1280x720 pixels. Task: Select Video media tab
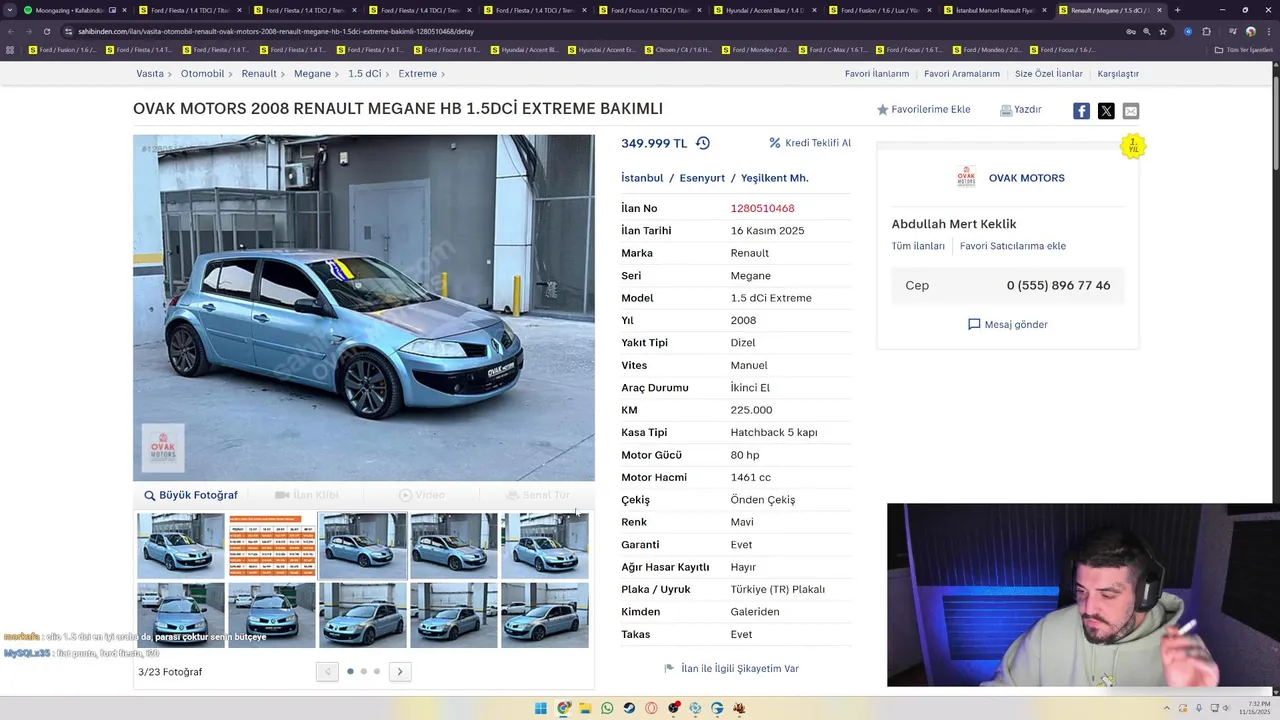click(421, 495)
